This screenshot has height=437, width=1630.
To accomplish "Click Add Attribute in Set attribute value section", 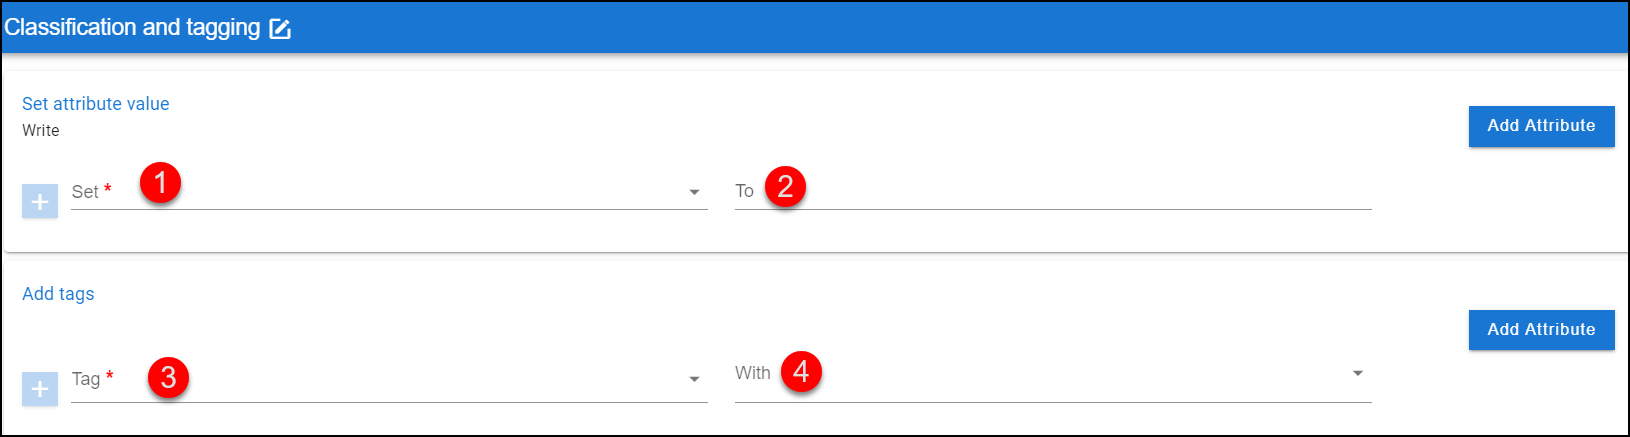I will coord(1541,126).
